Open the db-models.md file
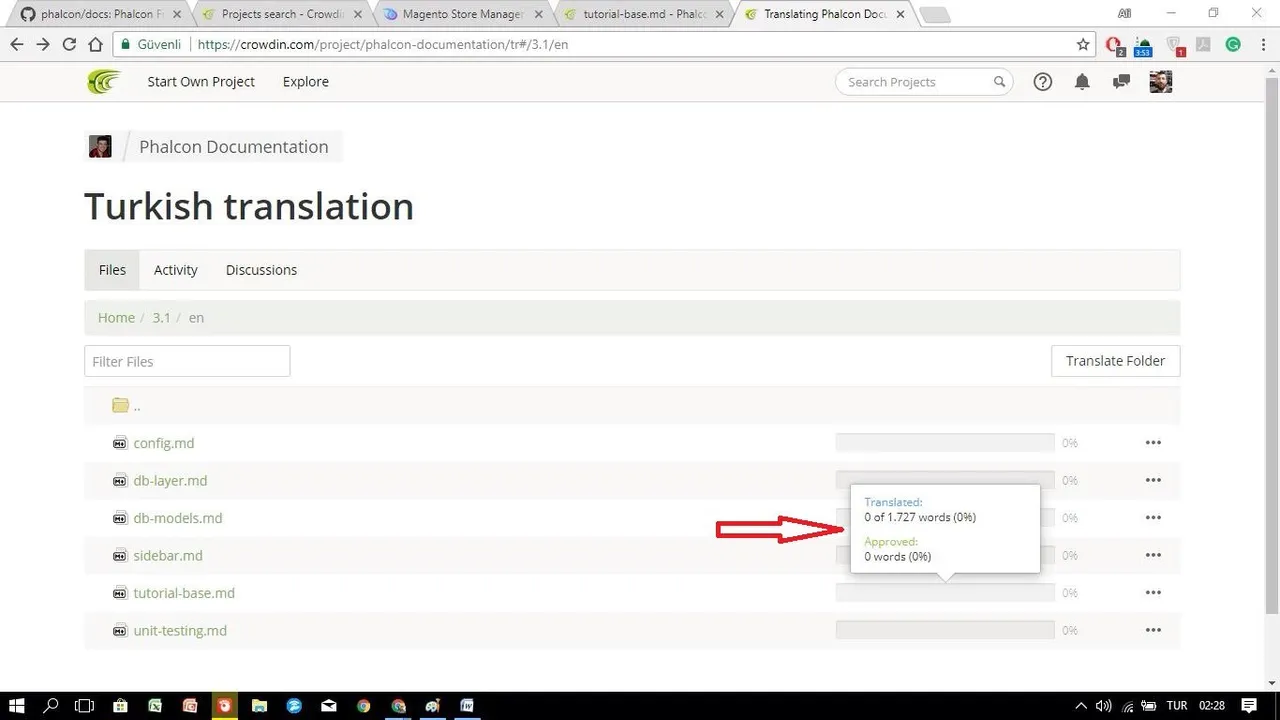The image size is (1280, 720). (x=178, y=518)
